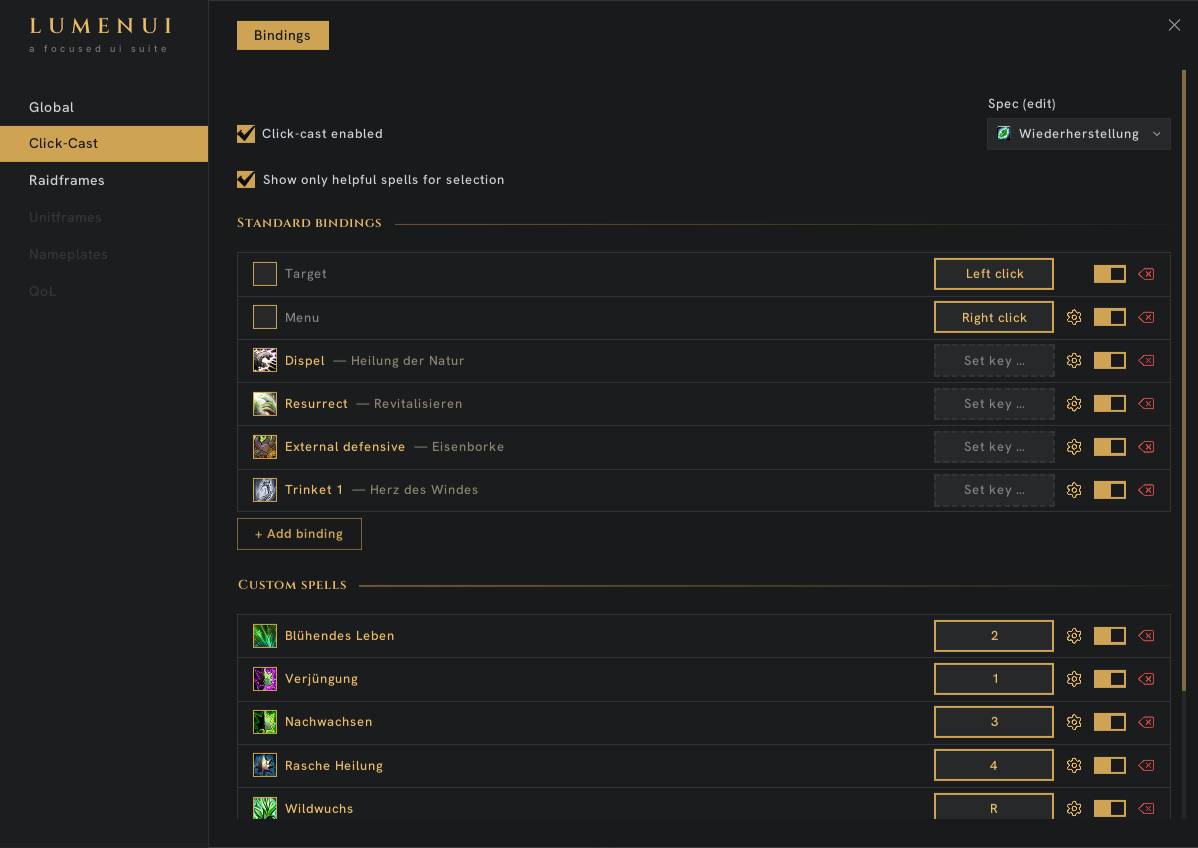The image size is (1198, 848).
Task: Click the Blühendes Leben spell icon
Action: (x=265, y=636)
